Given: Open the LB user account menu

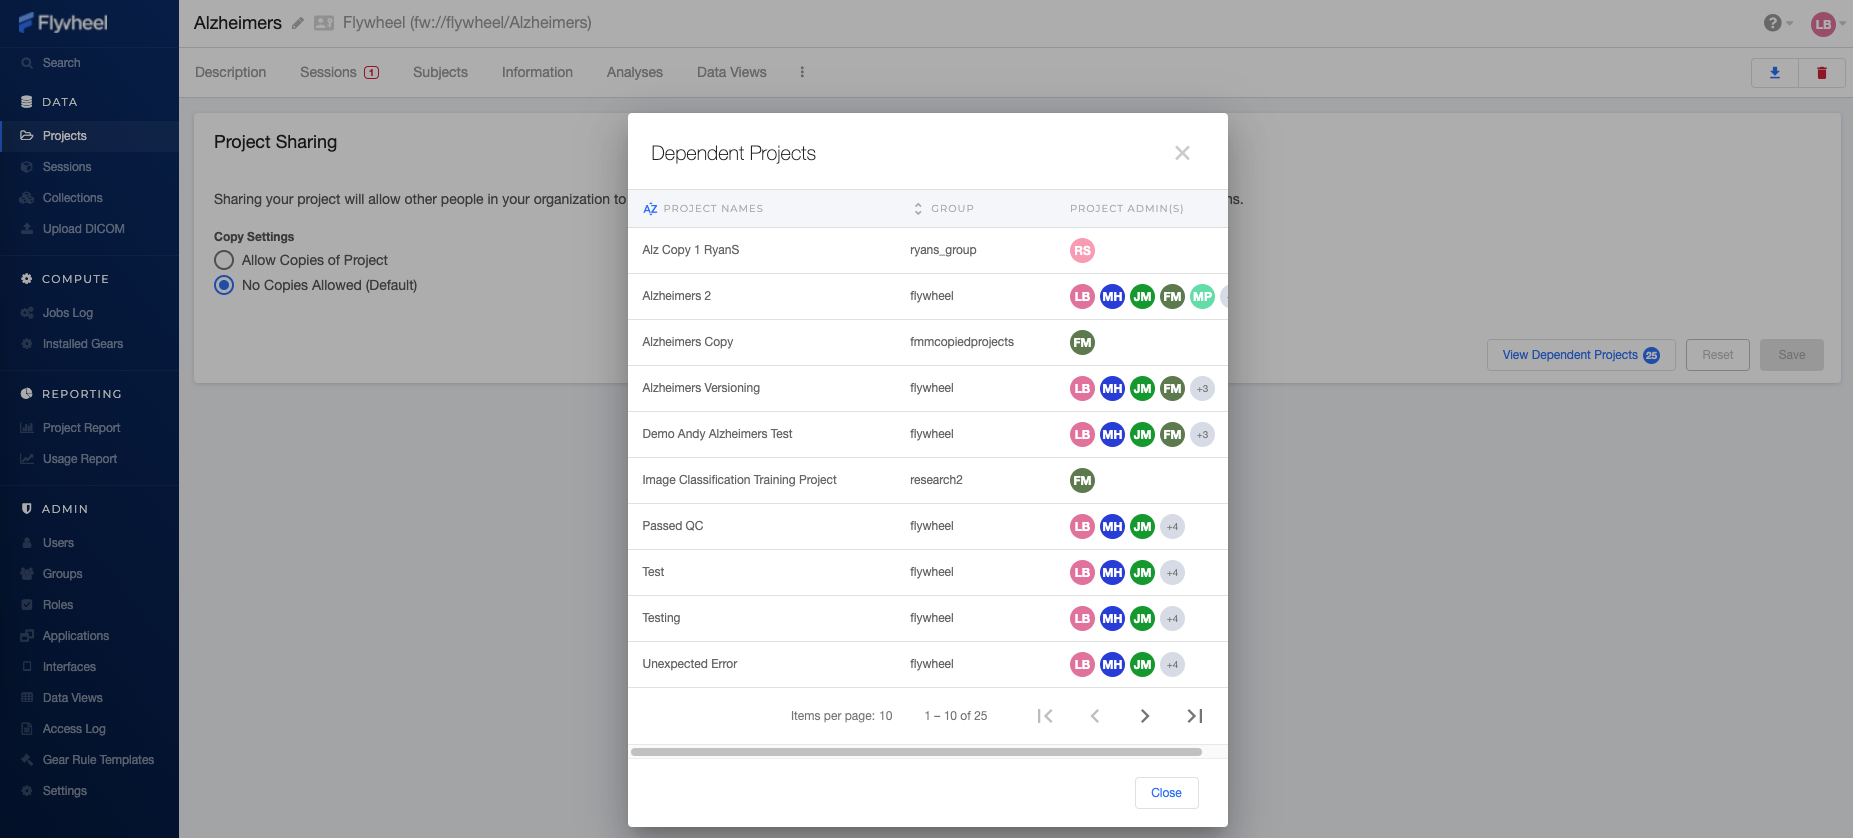Looking at the screenshot, I should [x=1824, y=24].
